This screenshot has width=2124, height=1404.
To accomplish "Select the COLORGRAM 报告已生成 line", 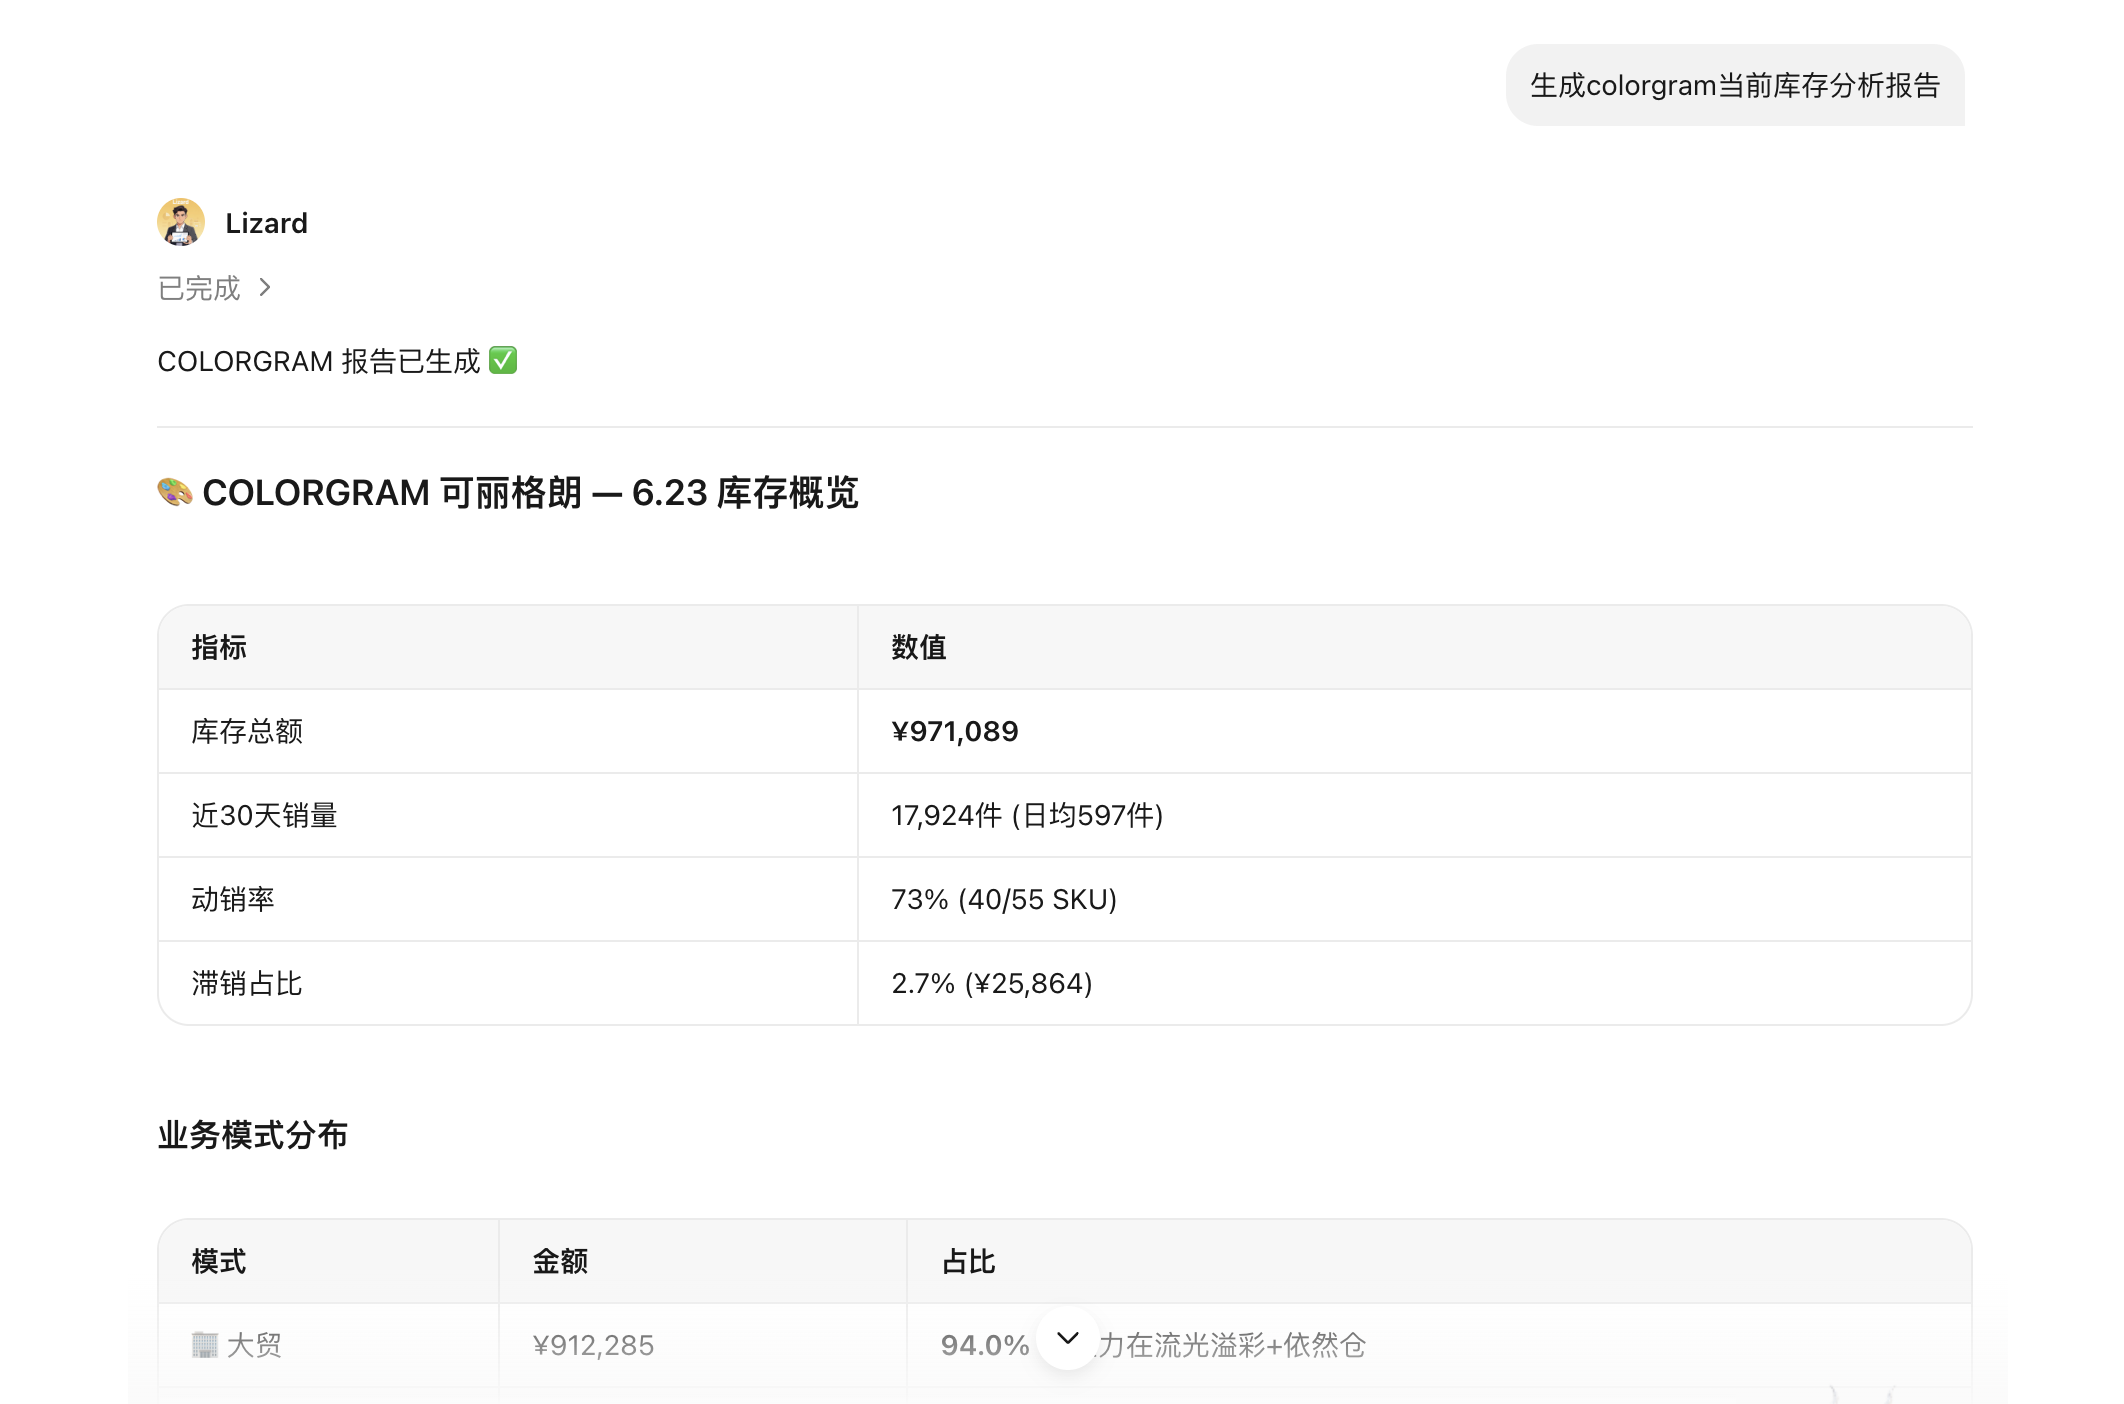I will coord(337,361).
